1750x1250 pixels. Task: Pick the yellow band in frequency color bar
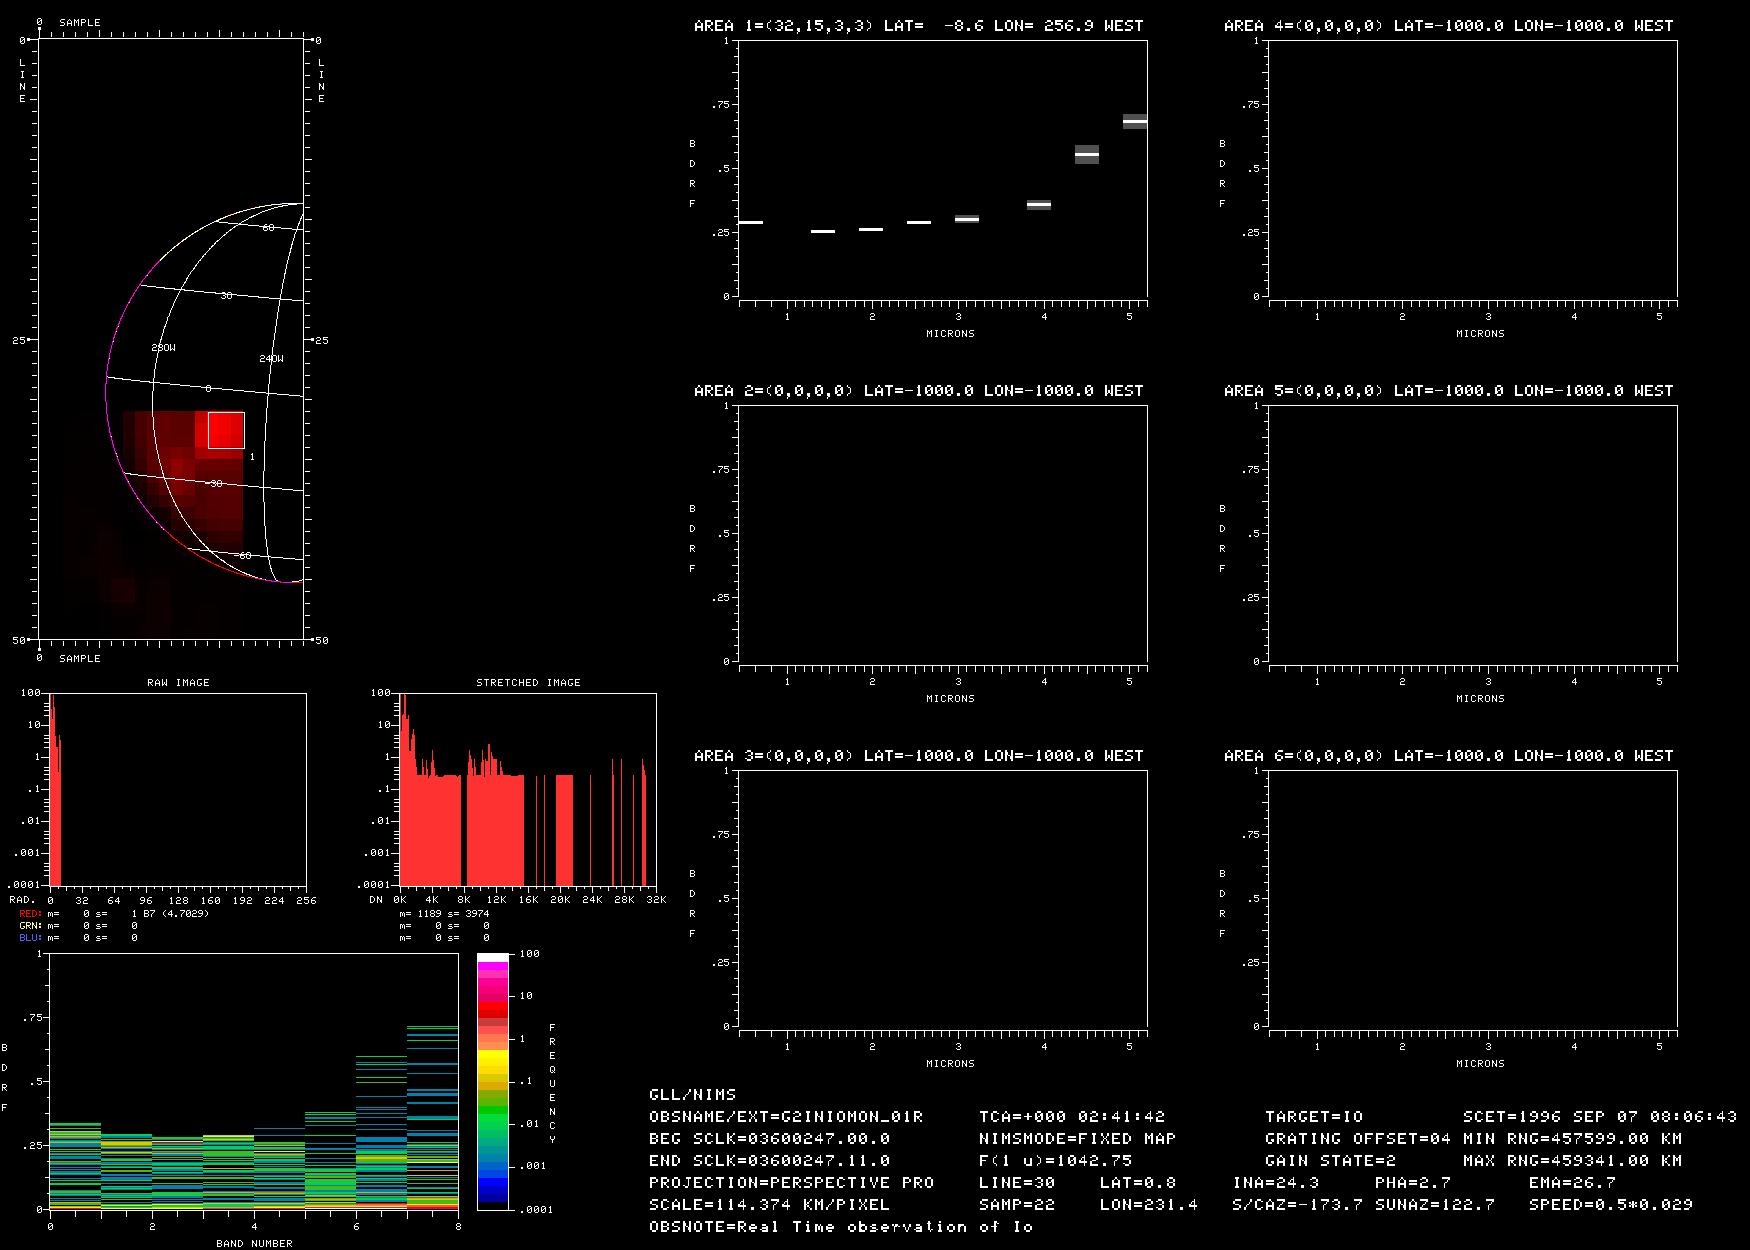[492, 1060]
